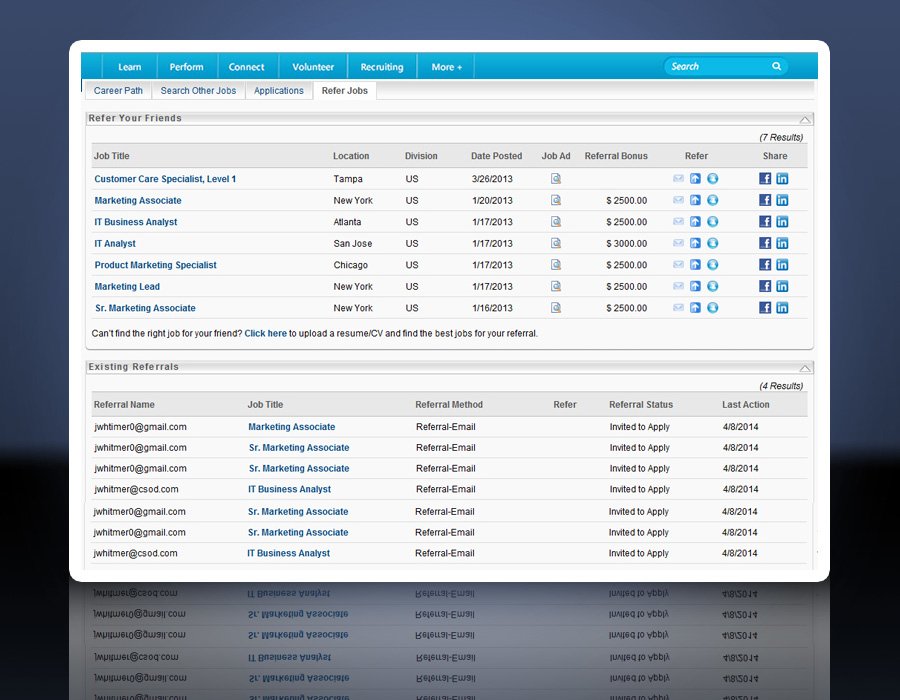Share IT Analyst job on LinkedIn
This screenshot has width=900, height=700.
click(x=782, y=243)
